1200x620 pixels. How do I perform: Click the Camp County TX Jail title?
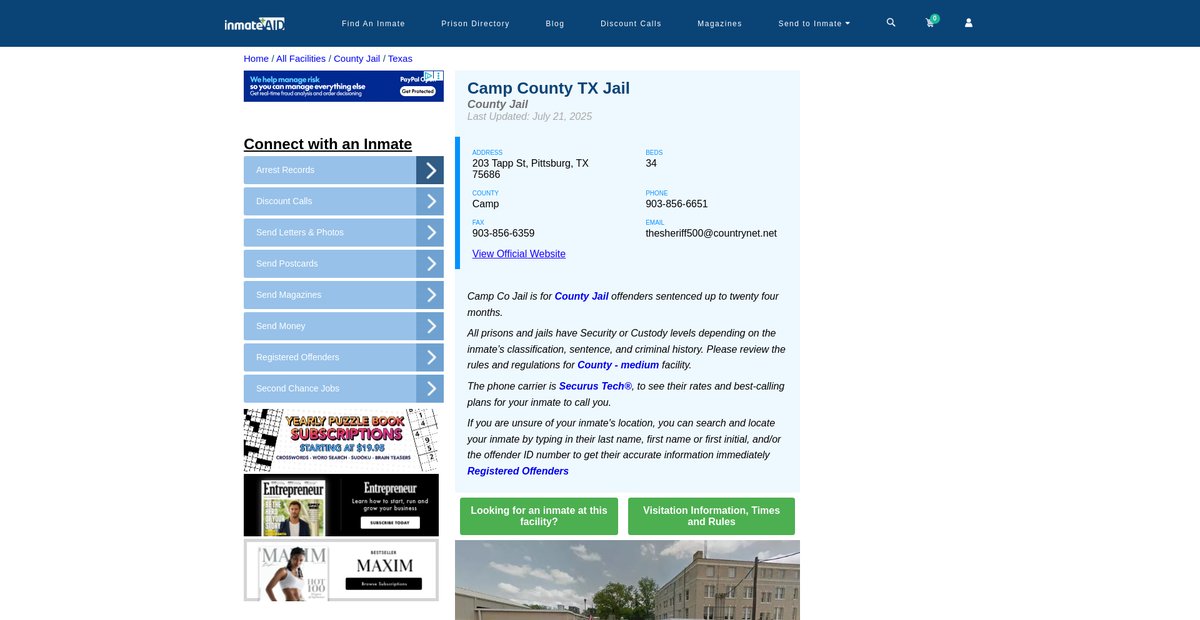[548, 88]
